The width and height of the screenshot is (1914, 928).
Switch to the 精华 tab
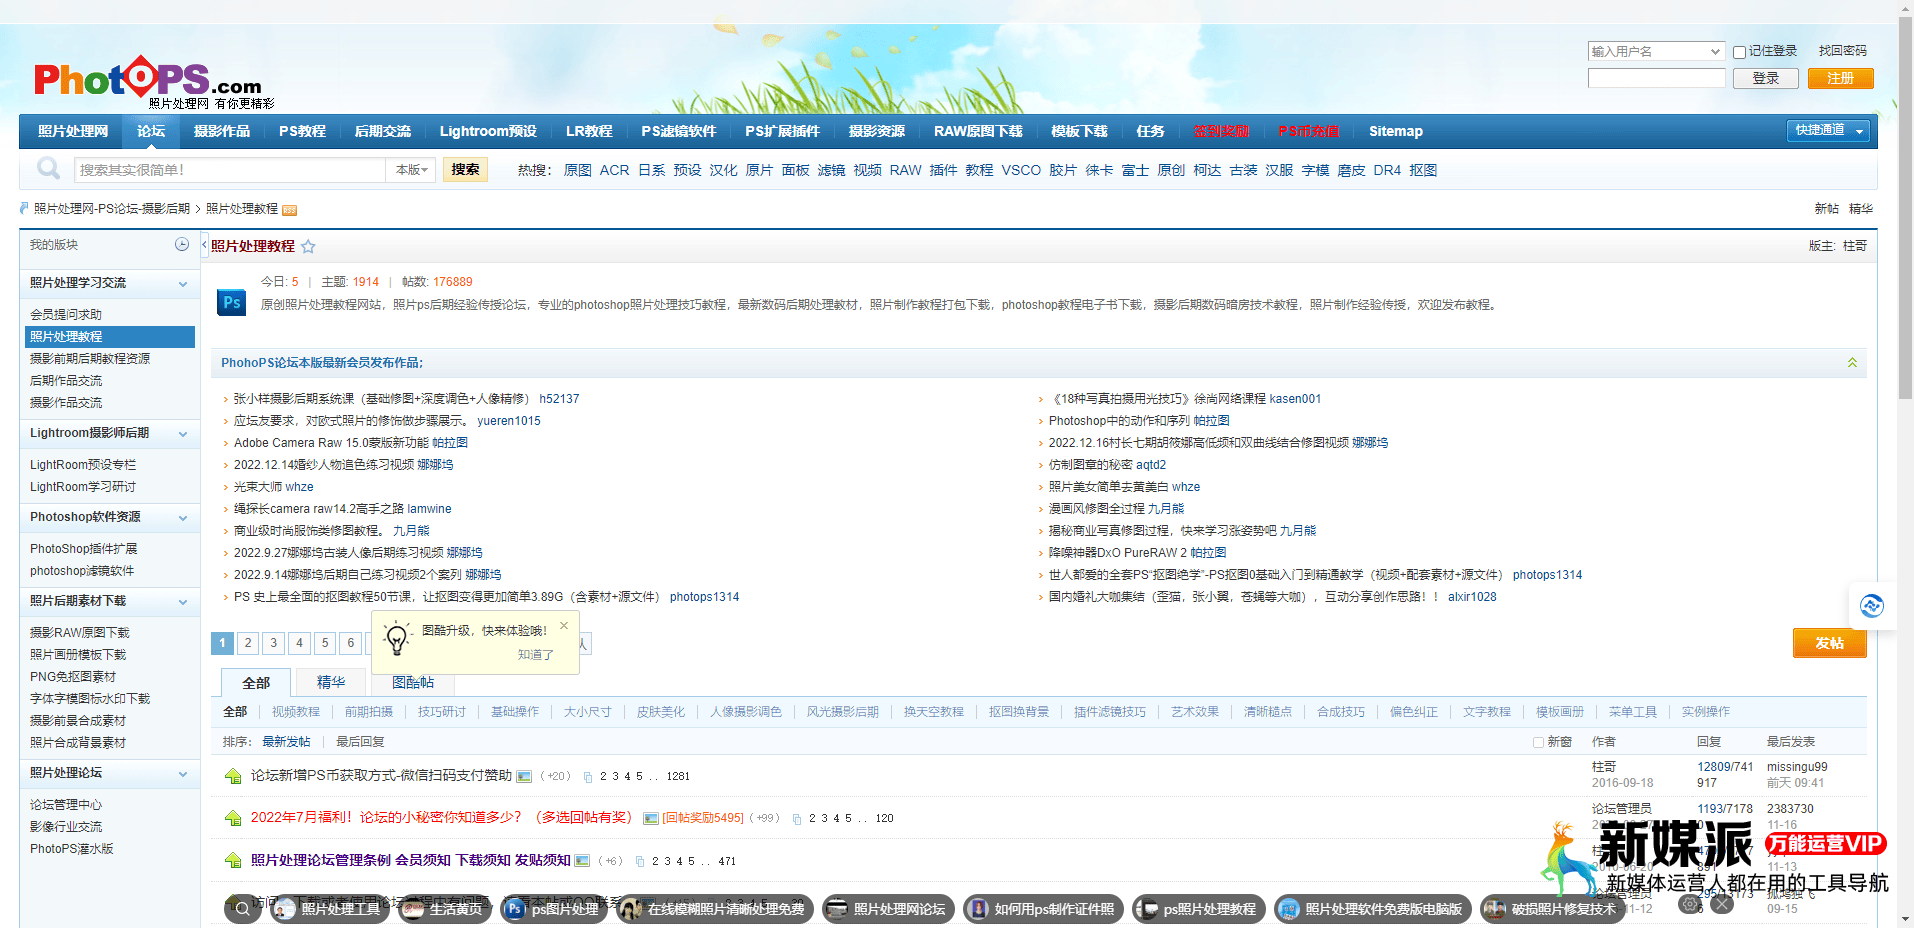pyautogui.click(x=331, y=682)
